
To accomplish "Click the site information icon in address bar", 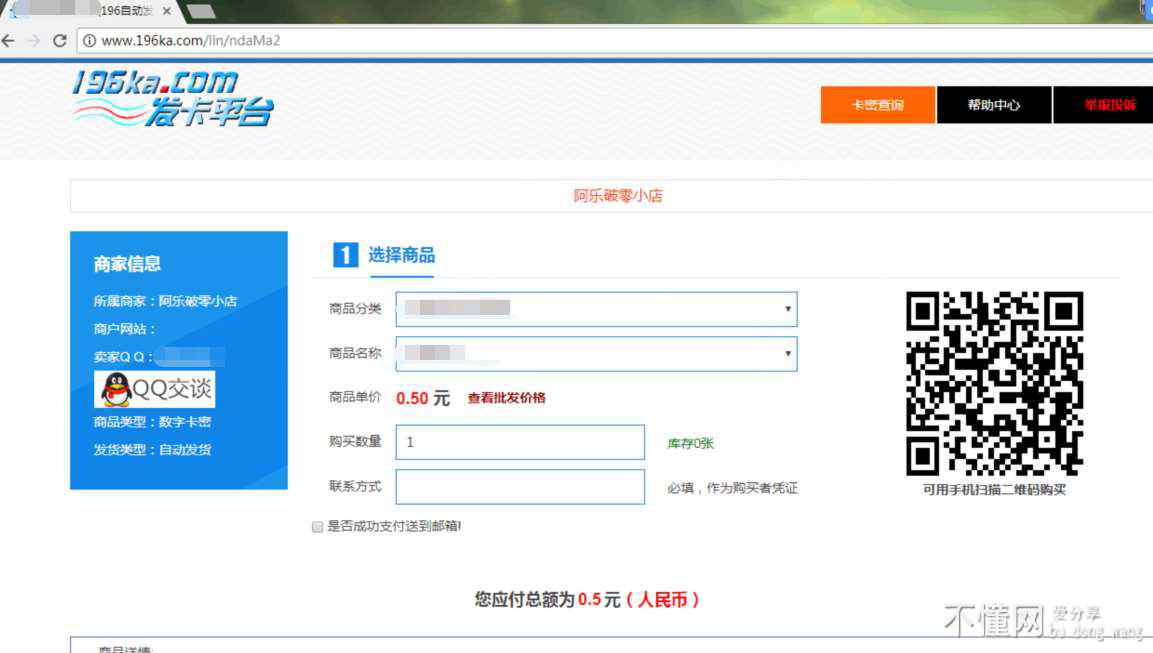I will (x=89, y=41).
